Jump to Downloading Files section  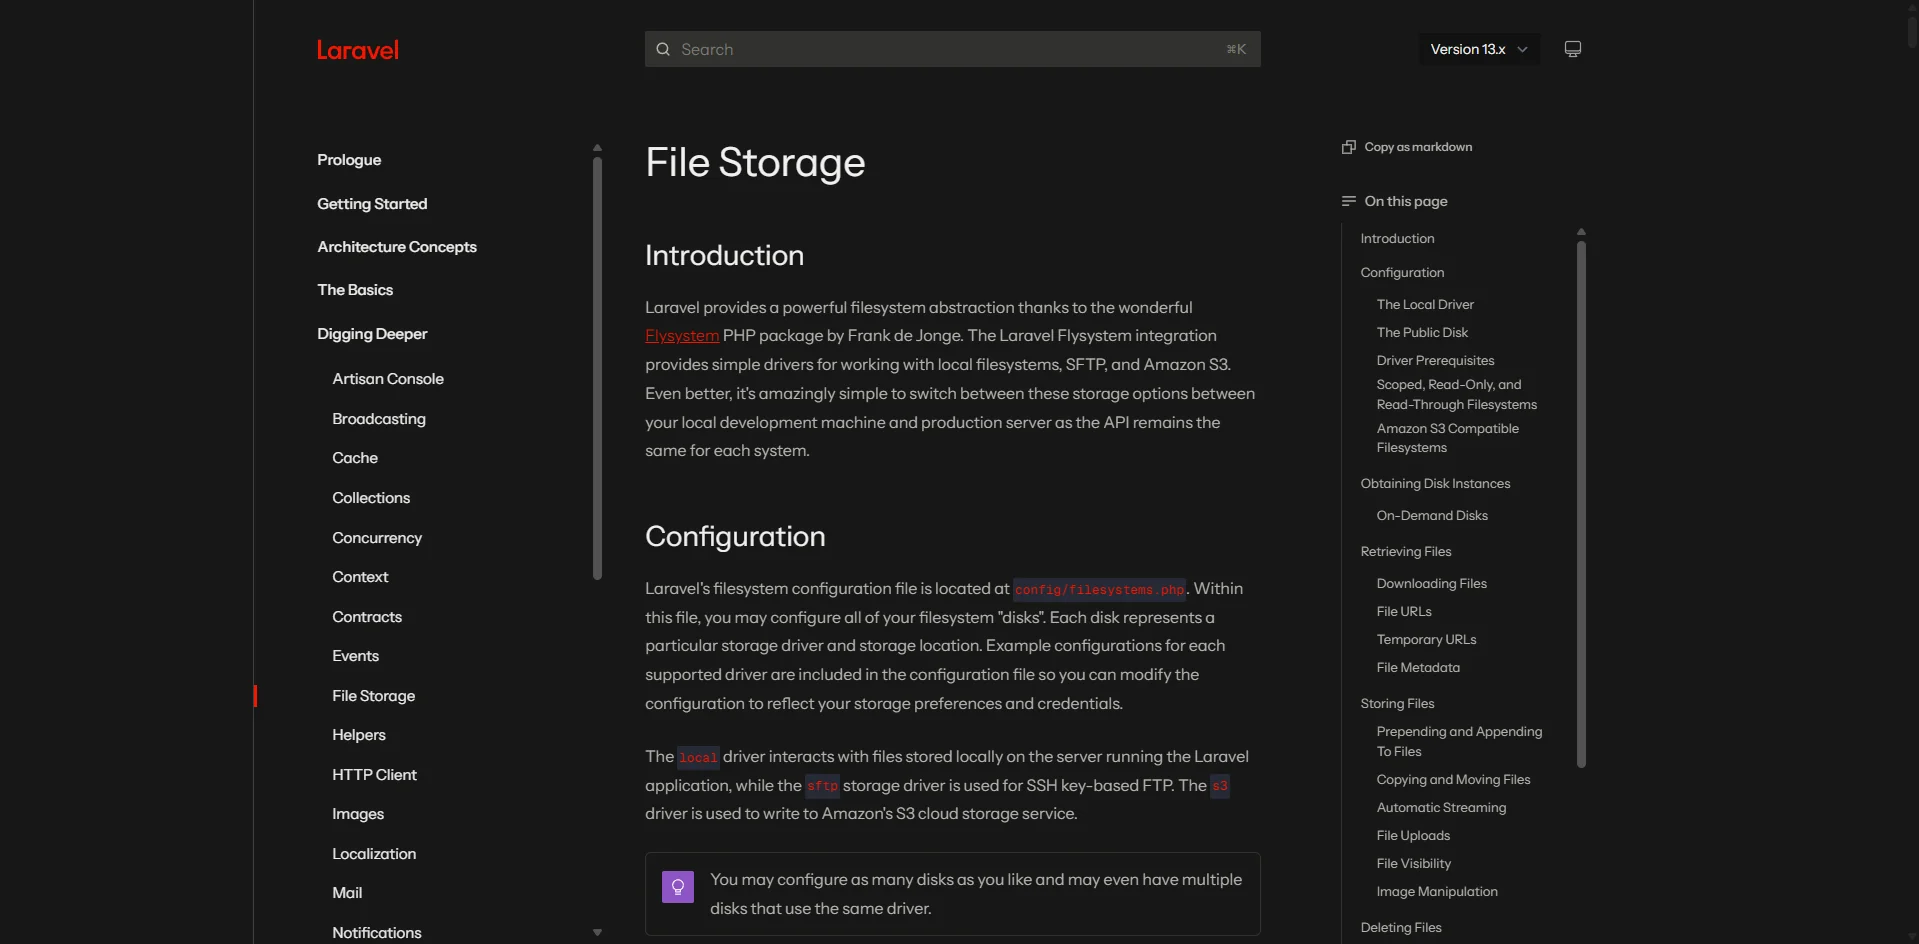1431,584
